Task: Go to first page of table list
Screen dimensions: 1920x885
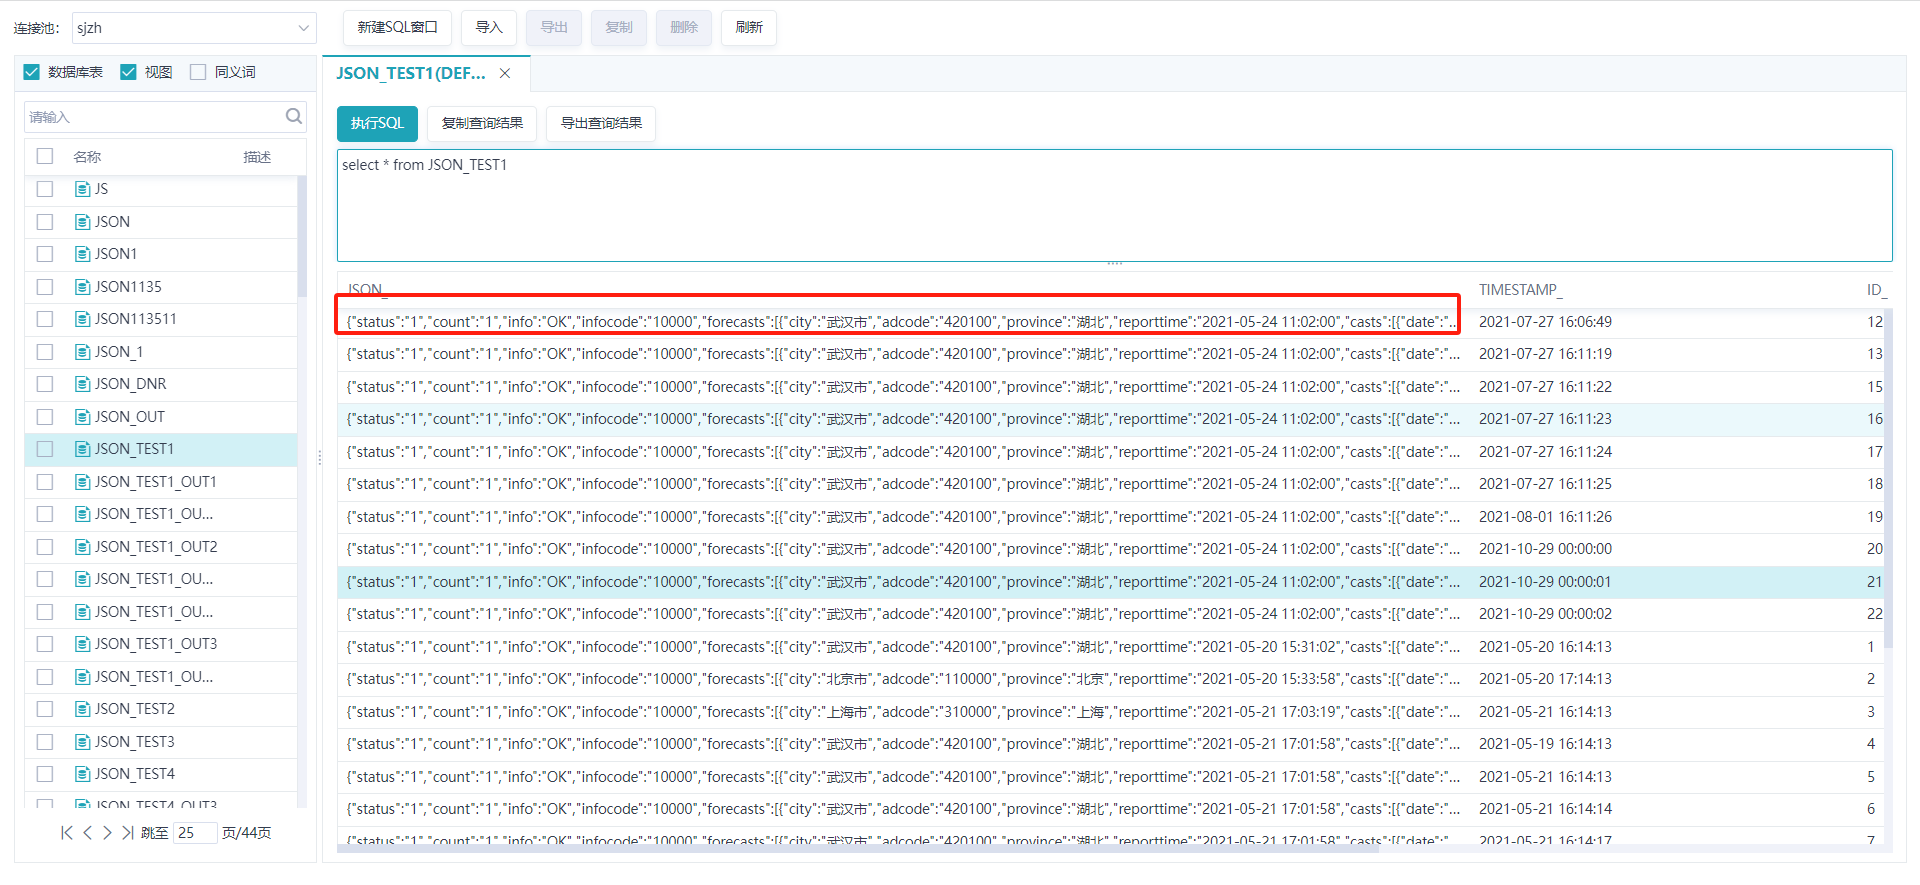Action: tap(66, 832)
